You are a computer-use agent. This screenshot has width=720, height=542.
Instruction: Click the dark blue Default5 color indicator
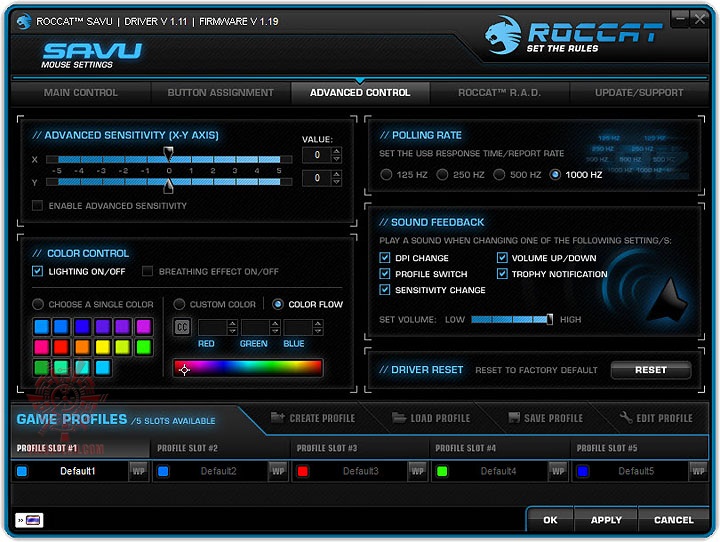coord(583,471)
